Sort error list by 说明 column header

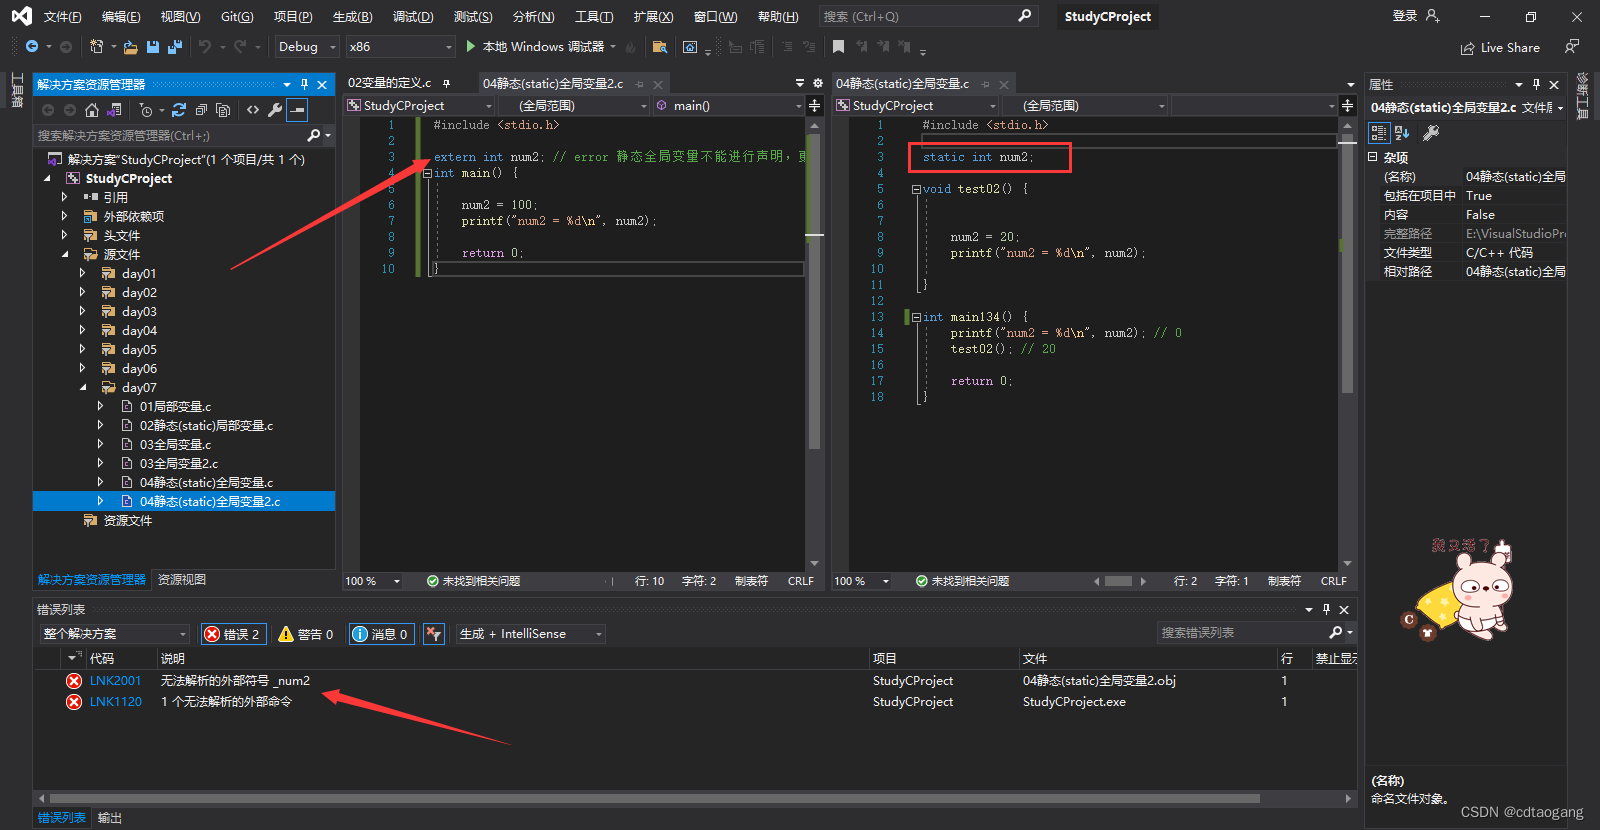click(x=173, y=659)
